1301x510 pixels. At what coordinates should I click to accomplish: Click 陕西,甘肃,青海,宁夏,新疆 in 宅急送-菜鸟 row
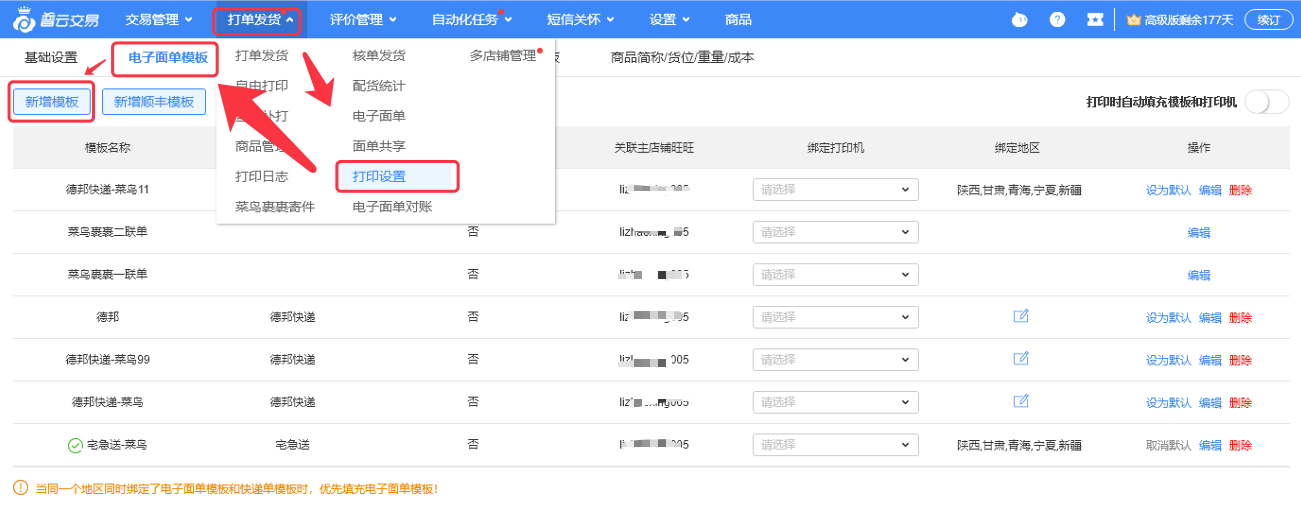(x=1020, y=445)
